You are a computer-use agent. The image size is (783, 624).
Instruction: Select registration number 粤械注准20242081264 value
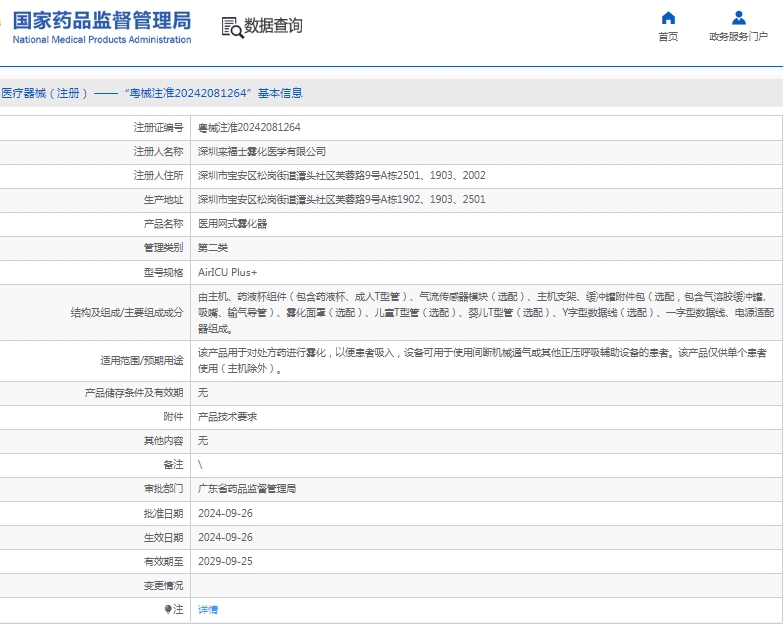(249, 127)
